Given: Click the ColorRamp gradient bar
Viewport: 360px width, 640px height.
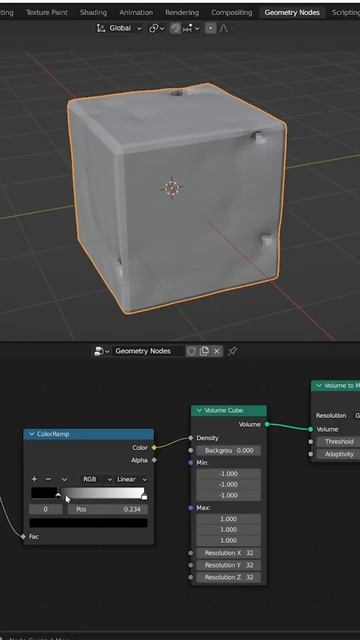Looking at the screenshot, I should pyautogui.click(x=89, y=493).
